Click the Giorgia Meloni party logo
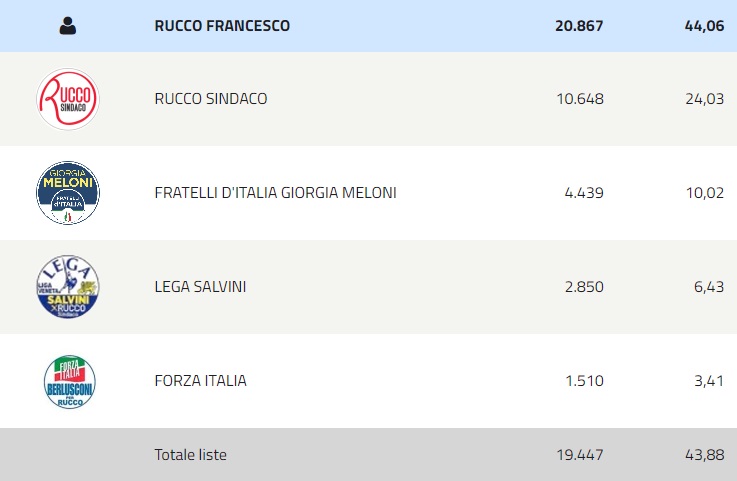 (x=68, y=193)
